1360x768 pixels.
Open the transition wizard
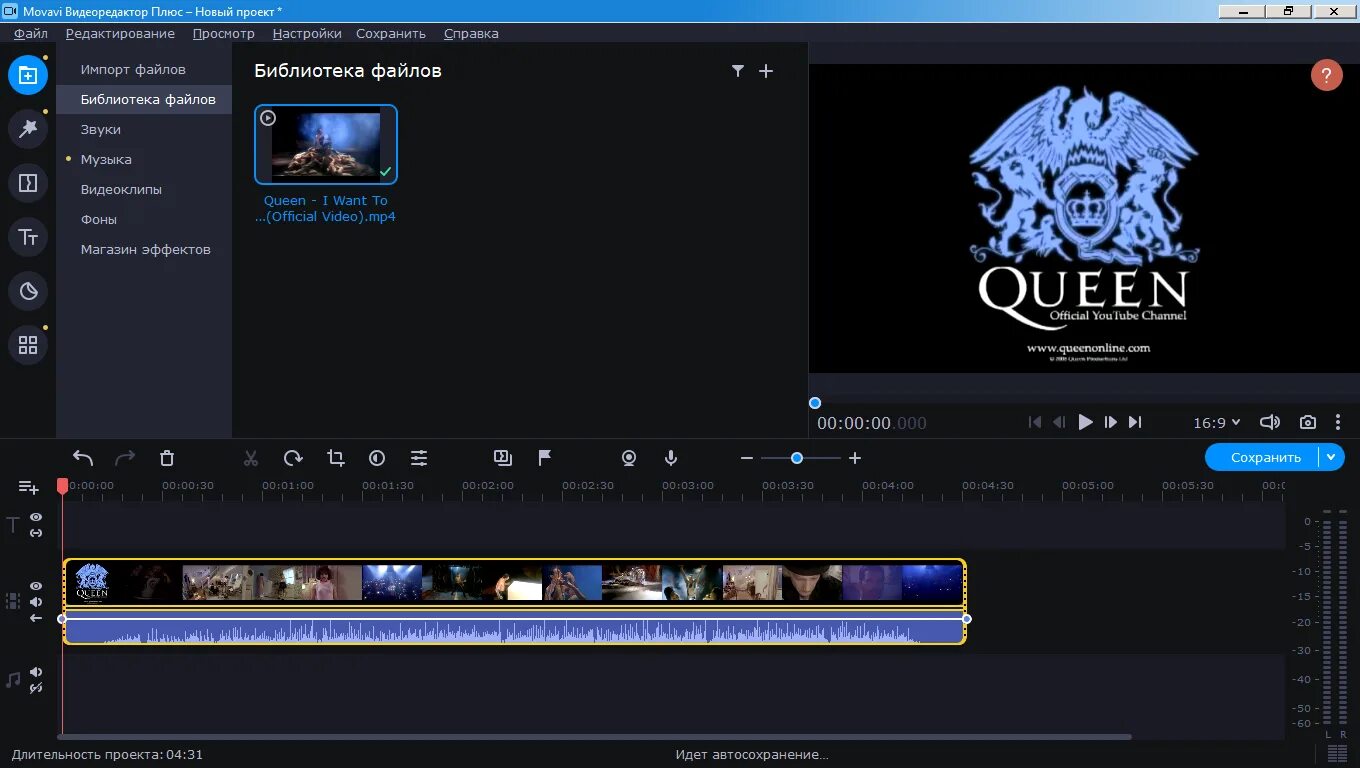pos(503,458)
